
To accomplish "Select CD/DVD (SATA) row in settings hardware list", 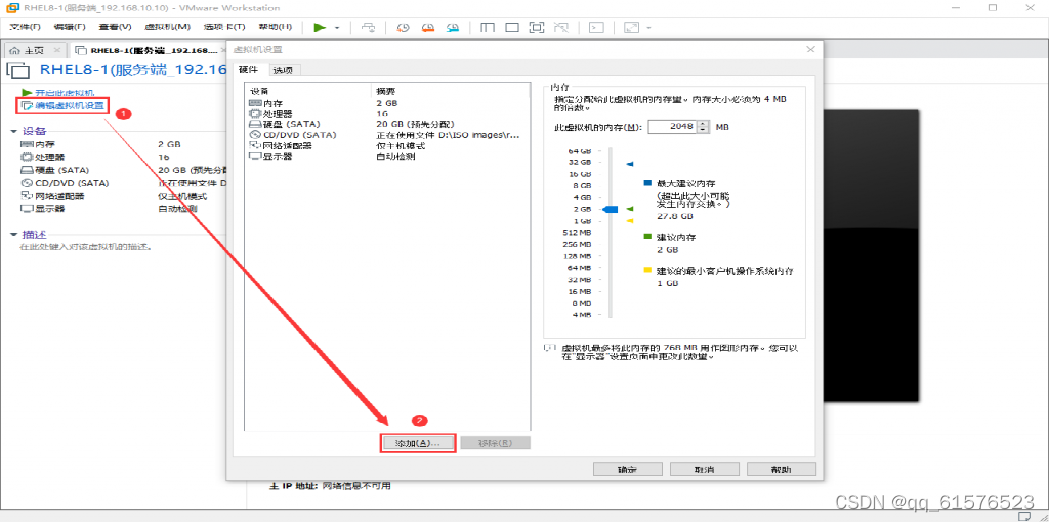I will 388,135.
